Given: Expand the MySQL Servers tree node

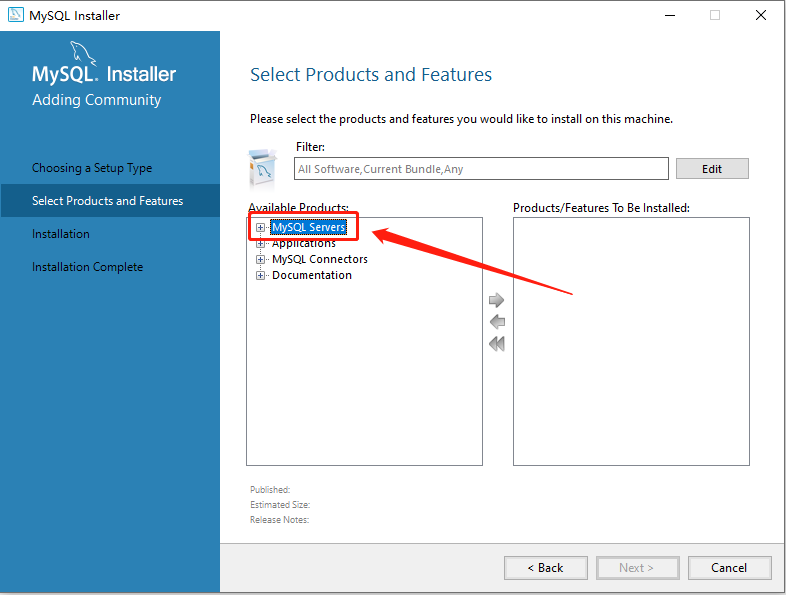Looking at the screenshot, I should coord(260,228).
